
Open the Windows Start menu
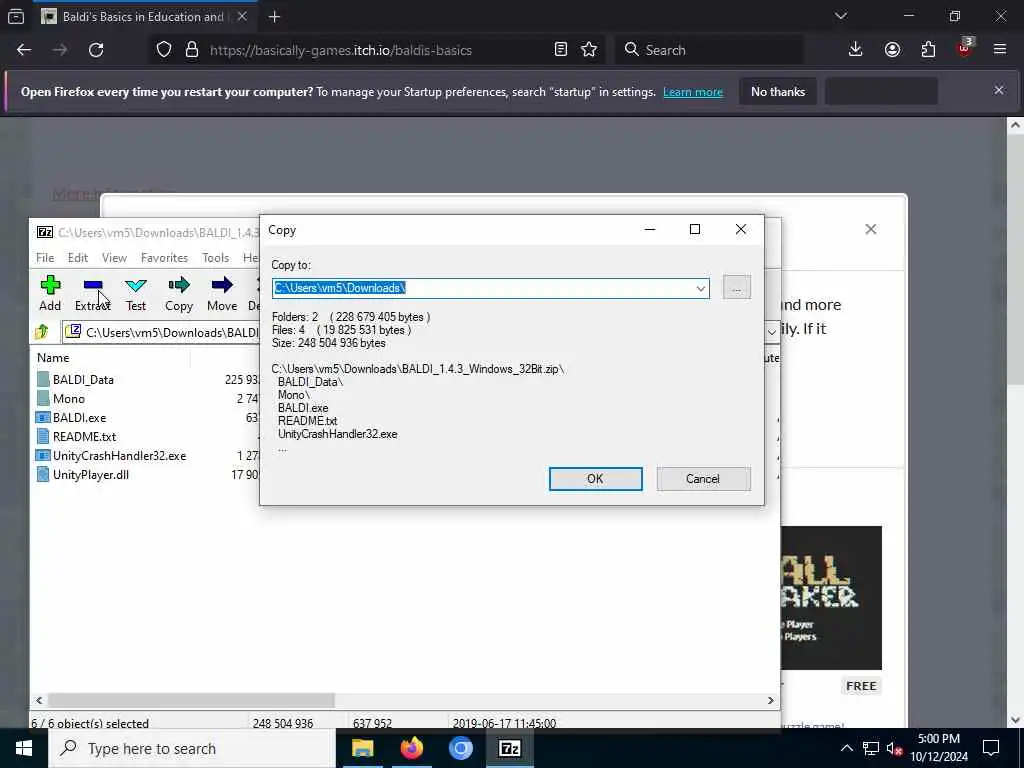(x=24, y=748)
